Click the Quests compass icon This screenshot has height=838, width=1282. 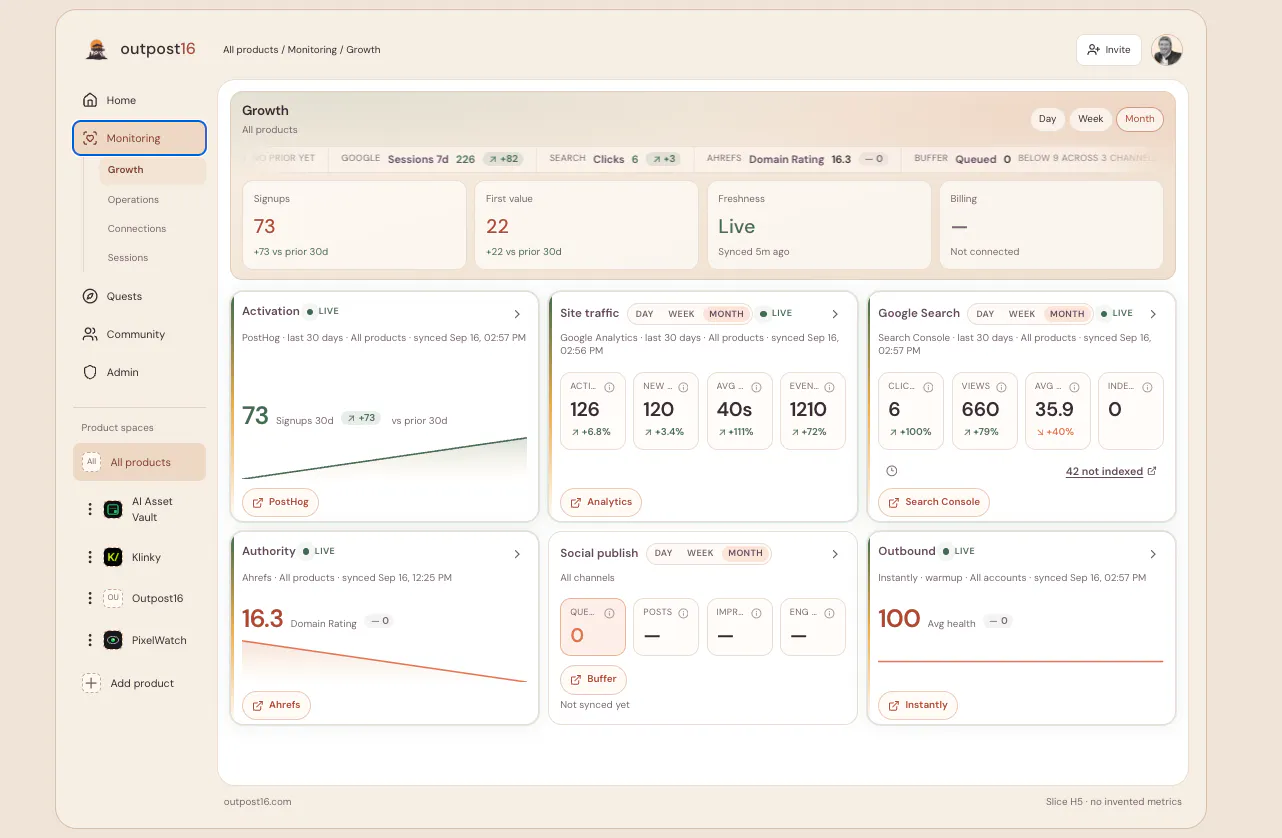point(90,296)
